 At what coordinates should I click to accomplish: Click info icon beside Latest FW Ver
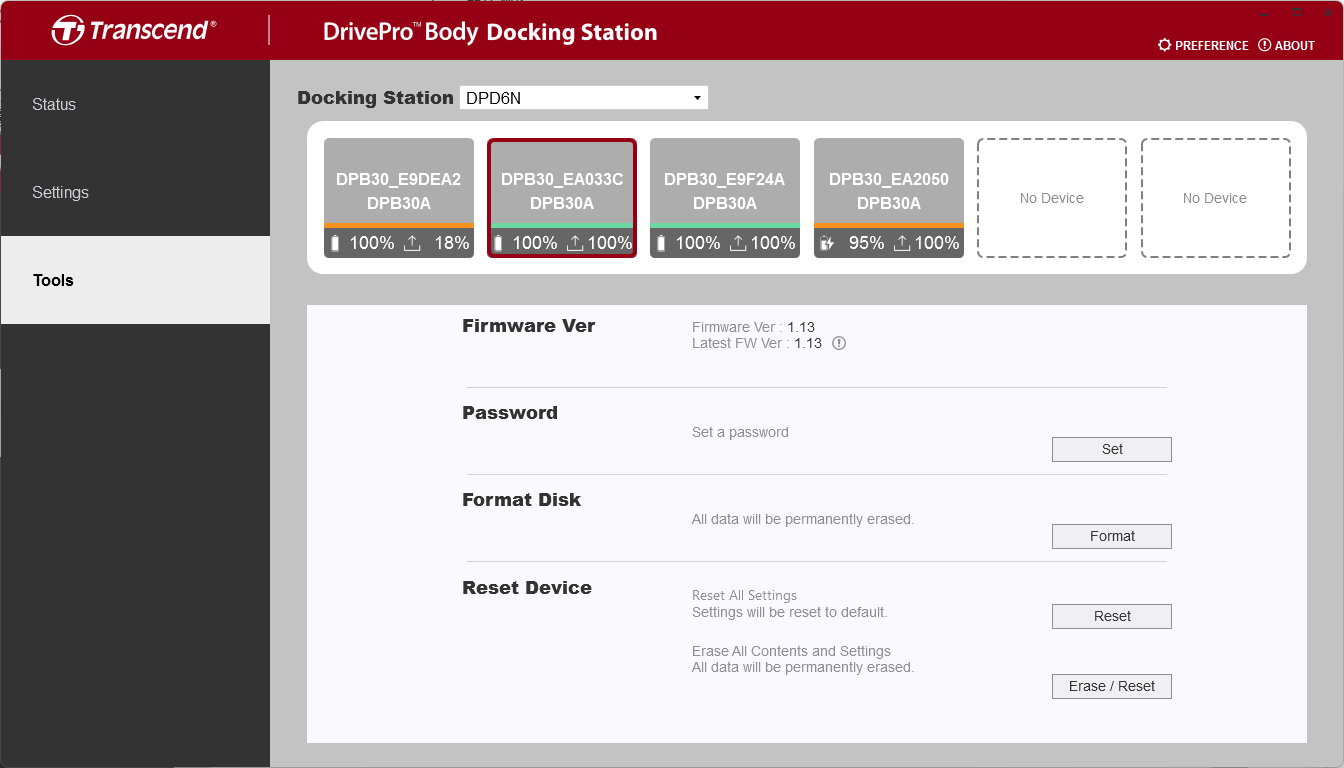[x=839, y=343]
